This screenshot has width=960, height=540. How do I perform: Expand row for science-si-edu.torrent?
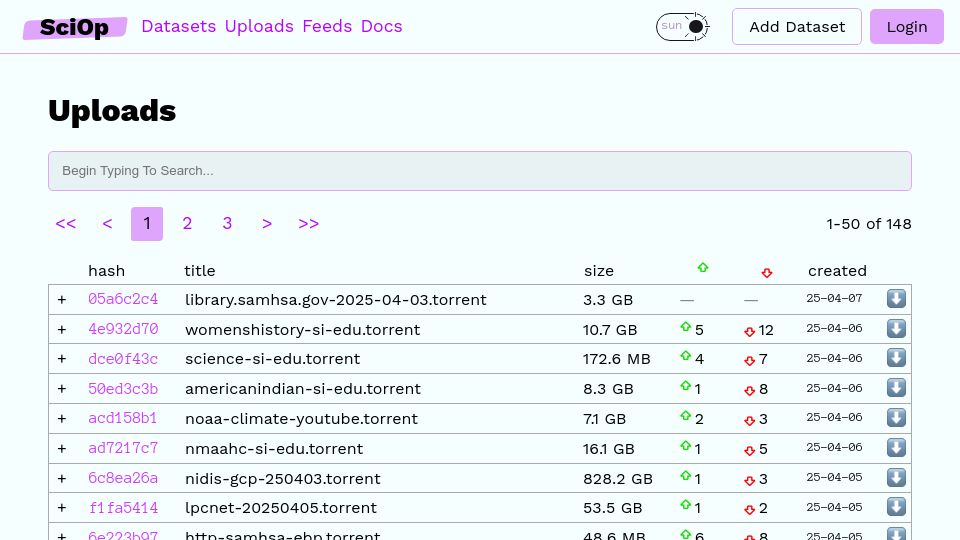(x=62, y=359)
